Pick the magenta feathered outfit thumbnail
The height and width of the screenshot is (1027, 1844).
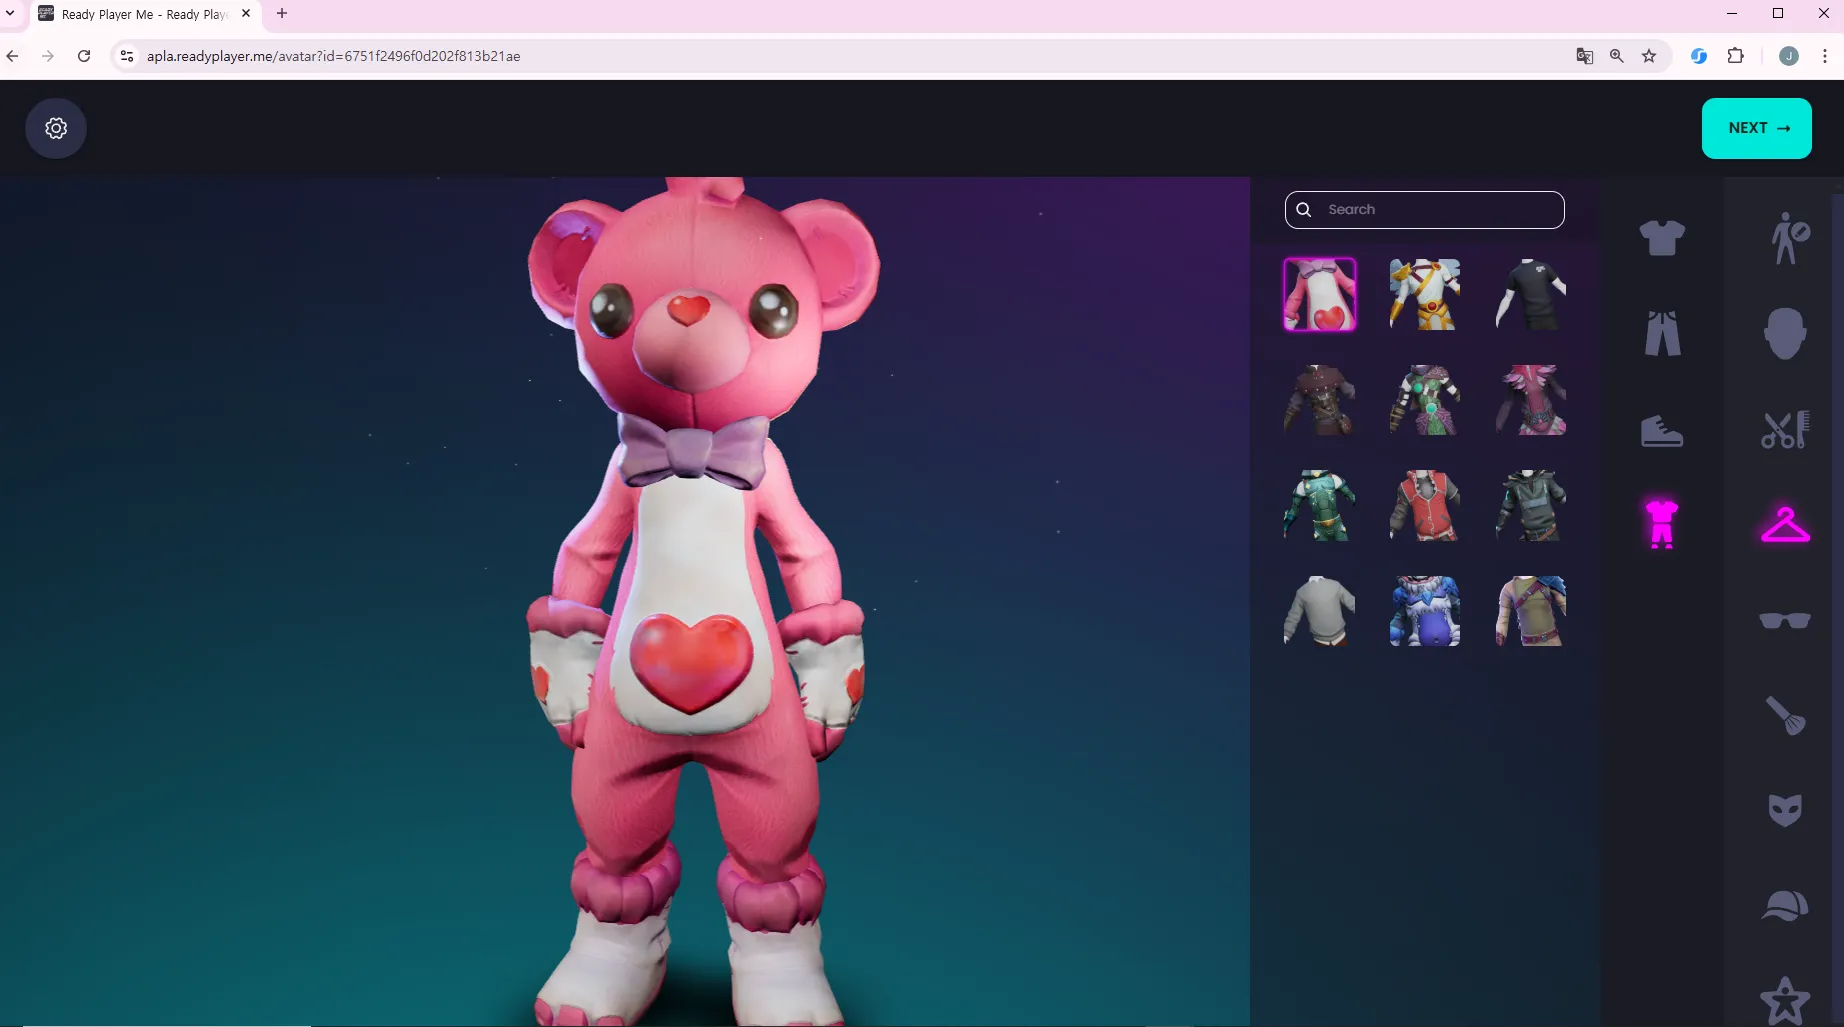1531,400
